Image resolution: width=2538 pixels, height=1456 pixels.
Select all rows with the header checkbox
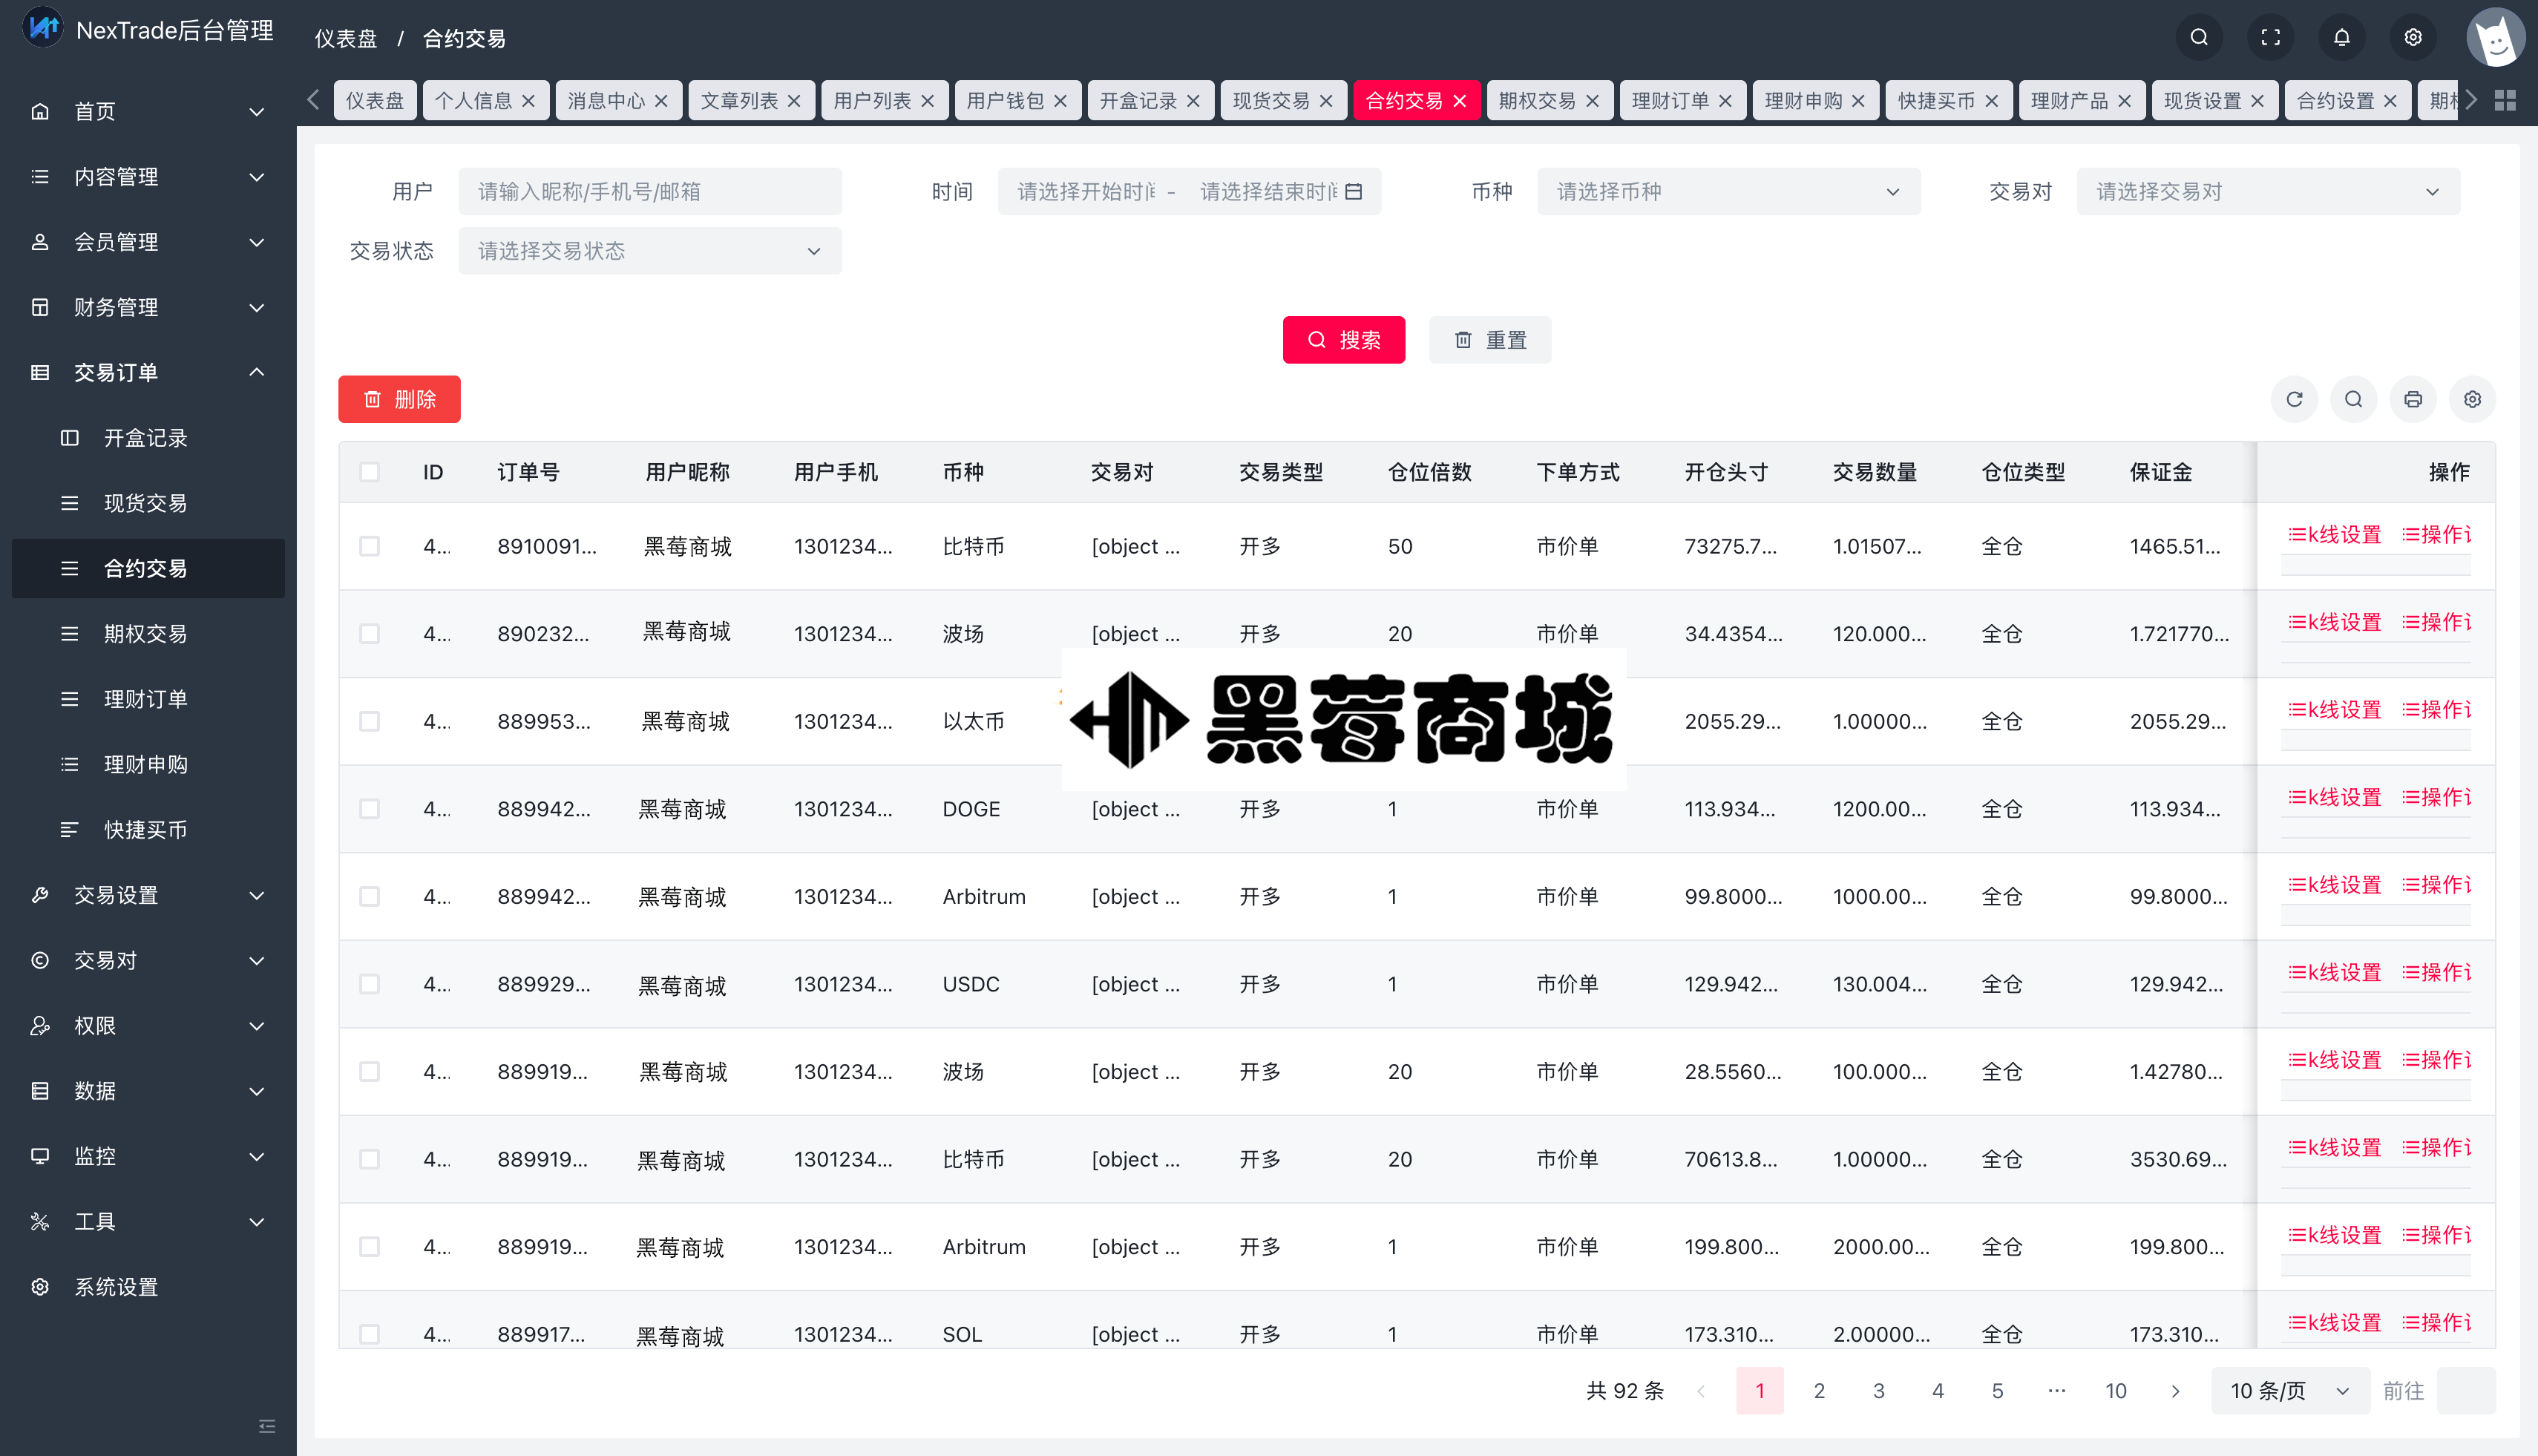tap(370, 472)
